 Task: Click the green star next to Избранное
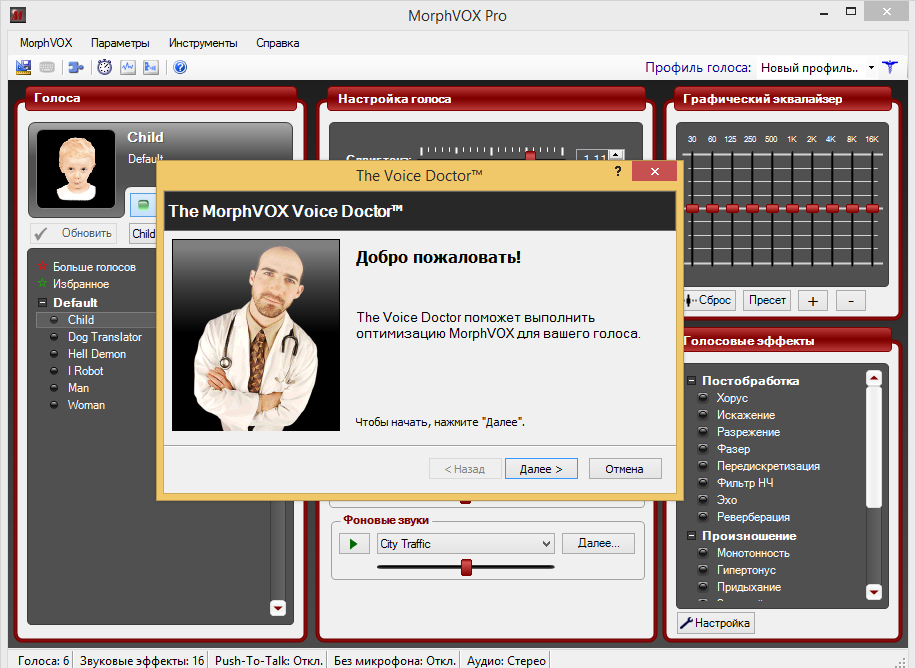coord(42,283)
